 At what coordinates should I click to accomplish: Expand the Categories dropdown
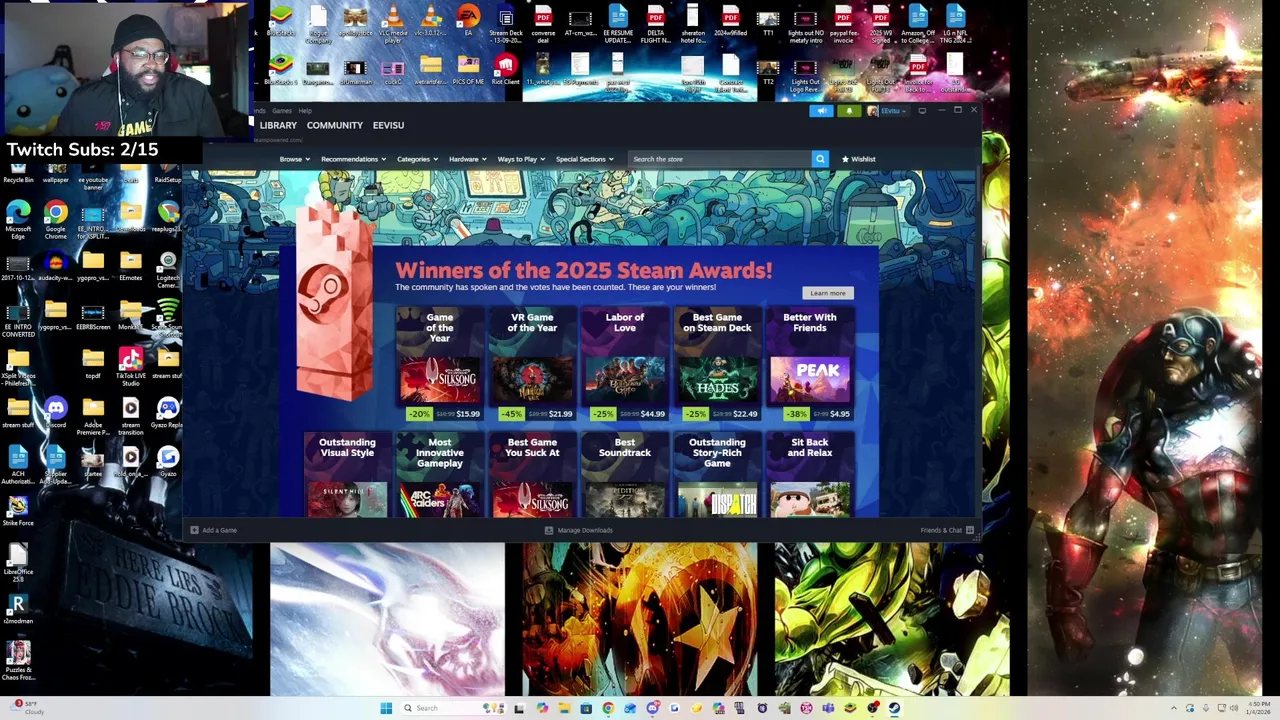tap(416, 159)
